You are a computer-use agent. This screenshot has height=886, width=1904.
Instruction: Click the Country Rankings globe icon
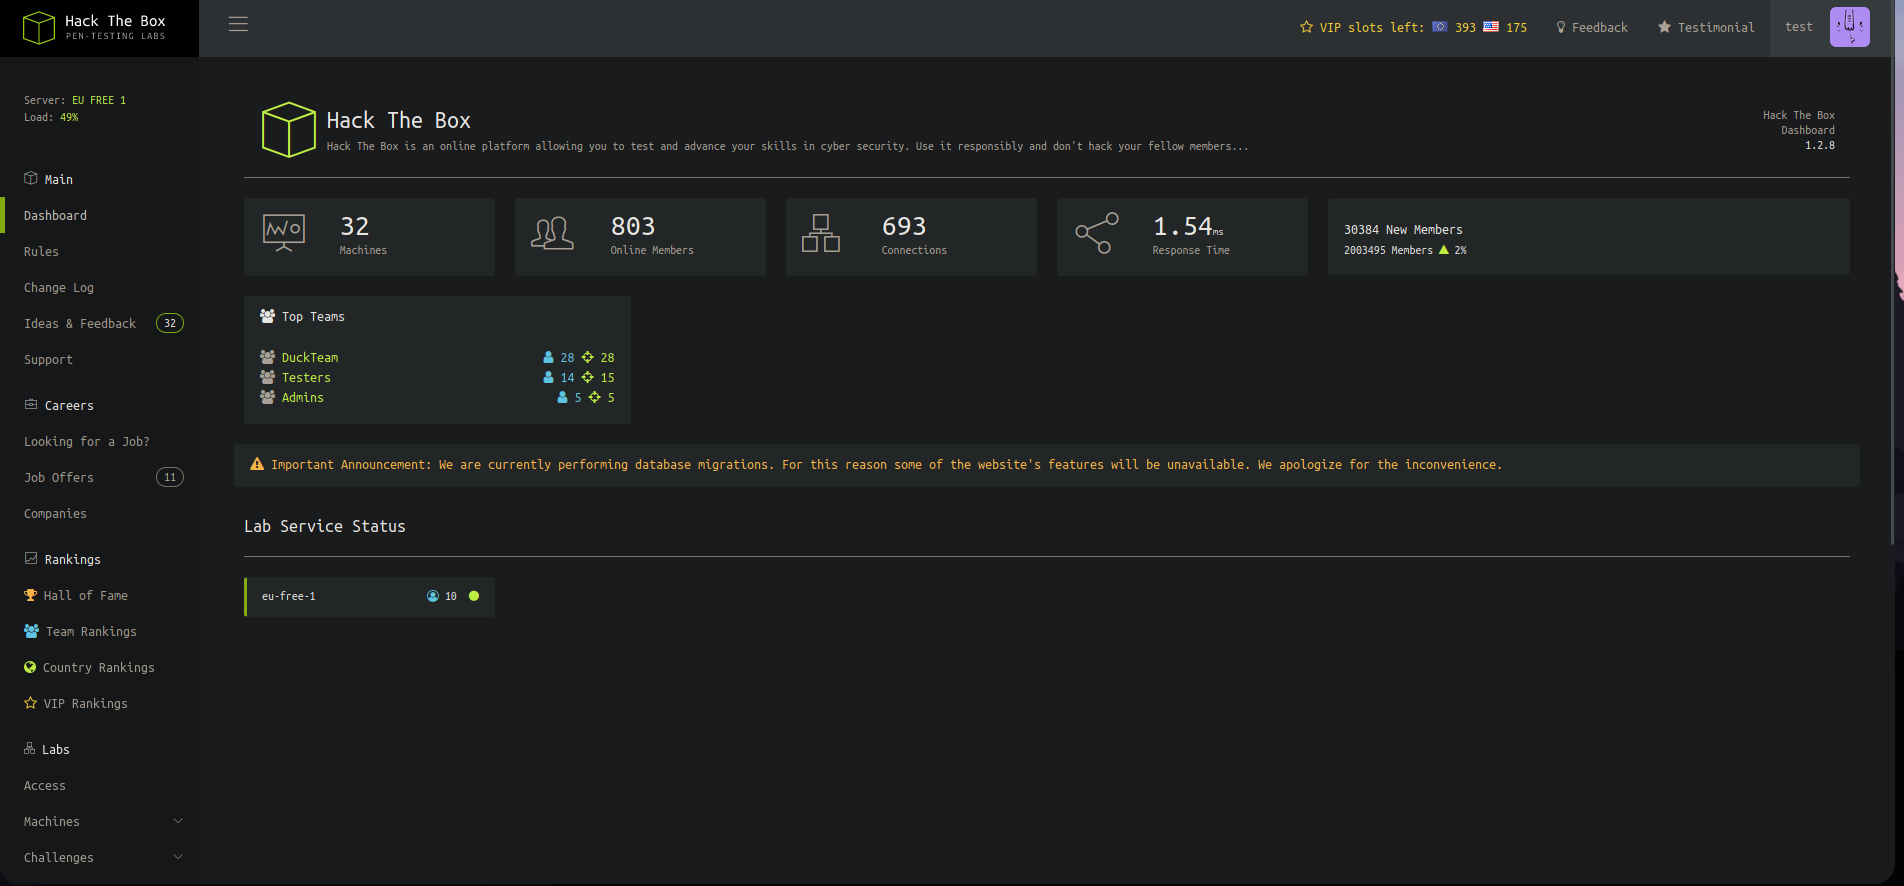[x=30, y=667]
